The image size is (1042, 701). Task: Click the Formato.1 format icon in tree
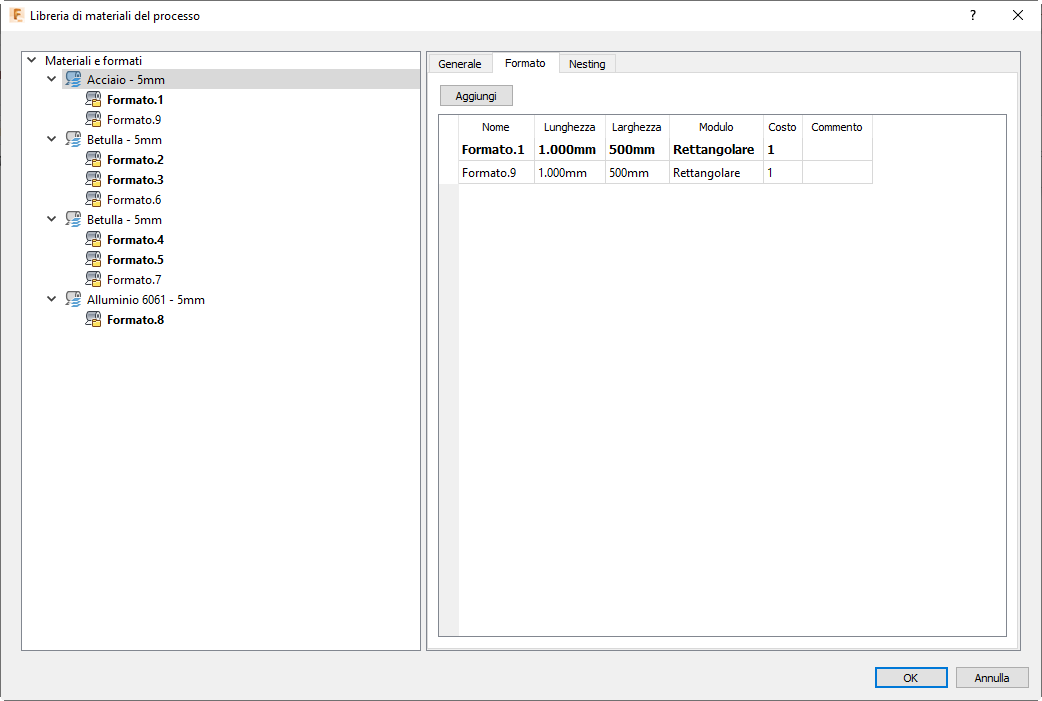tap(94, 100)
